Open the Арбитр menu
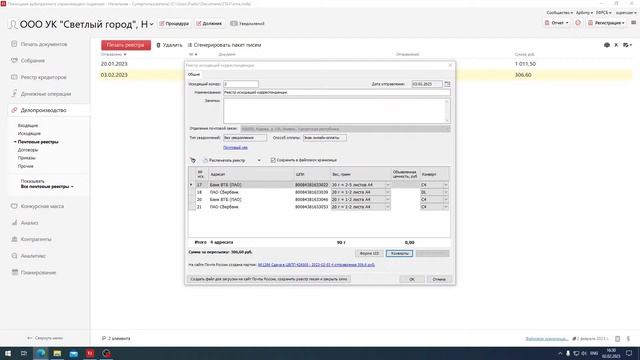This screenshot has width=640, height=360. click(x=584, y=13)
